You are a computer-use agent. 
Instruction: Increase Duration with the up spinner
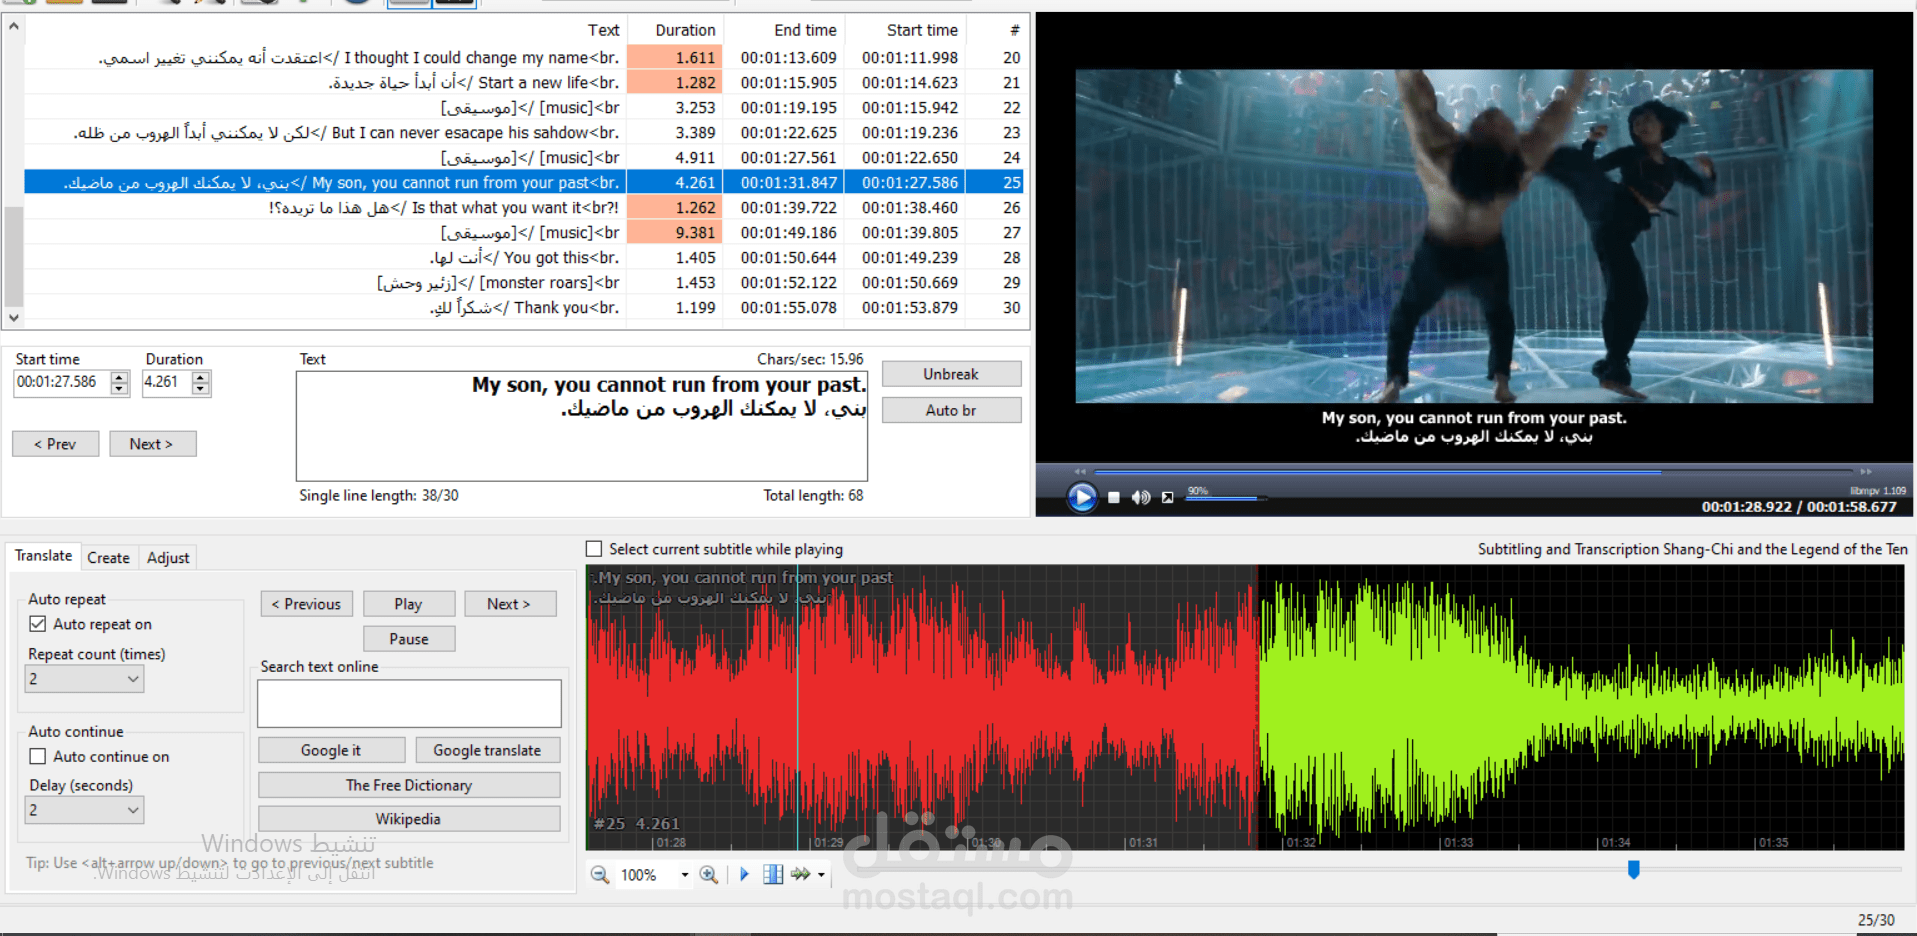201,377
